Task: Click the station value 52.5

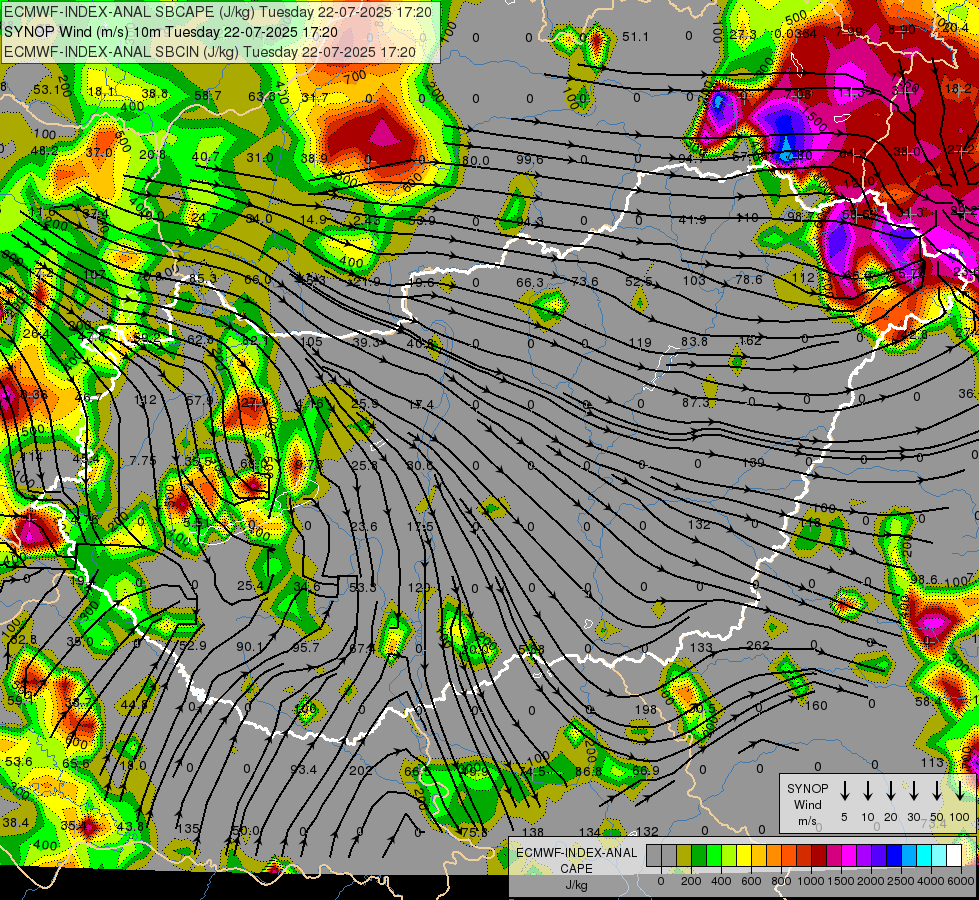Action: [x=639, y=282]
